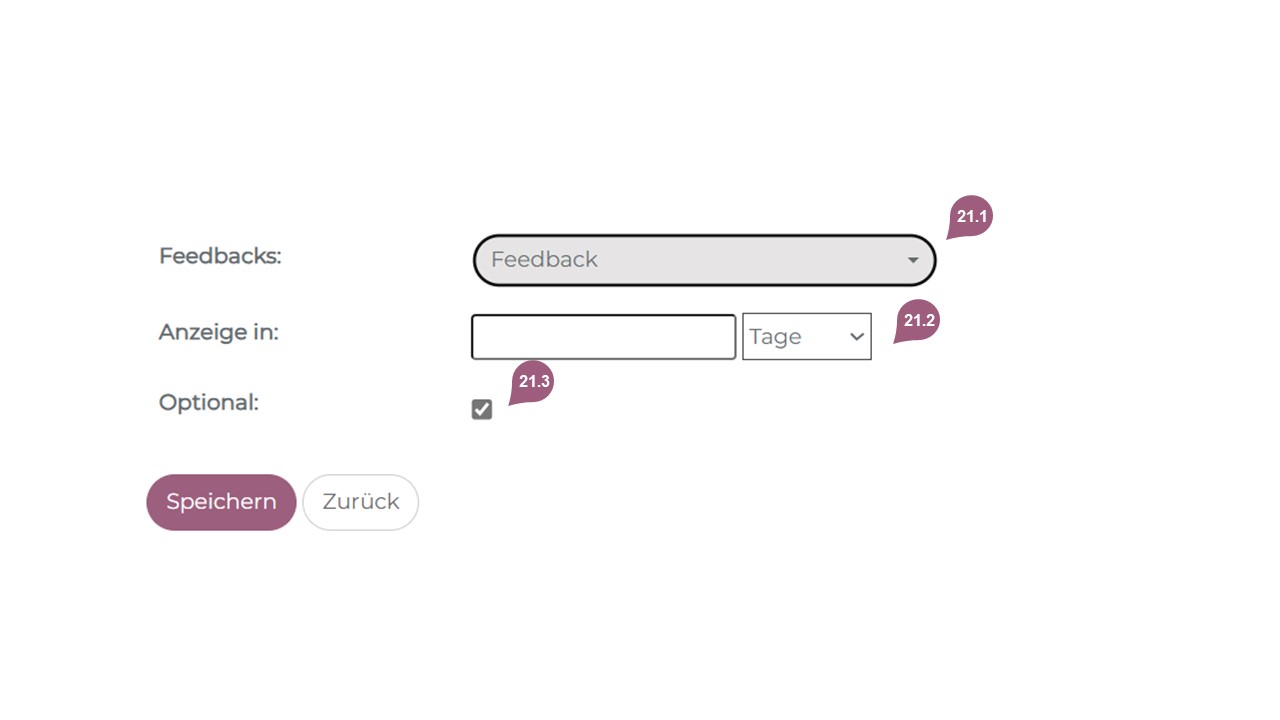Select the word Tage in unit selector
Viewport: 1280px width, 720px height.
tap(776, 337)
